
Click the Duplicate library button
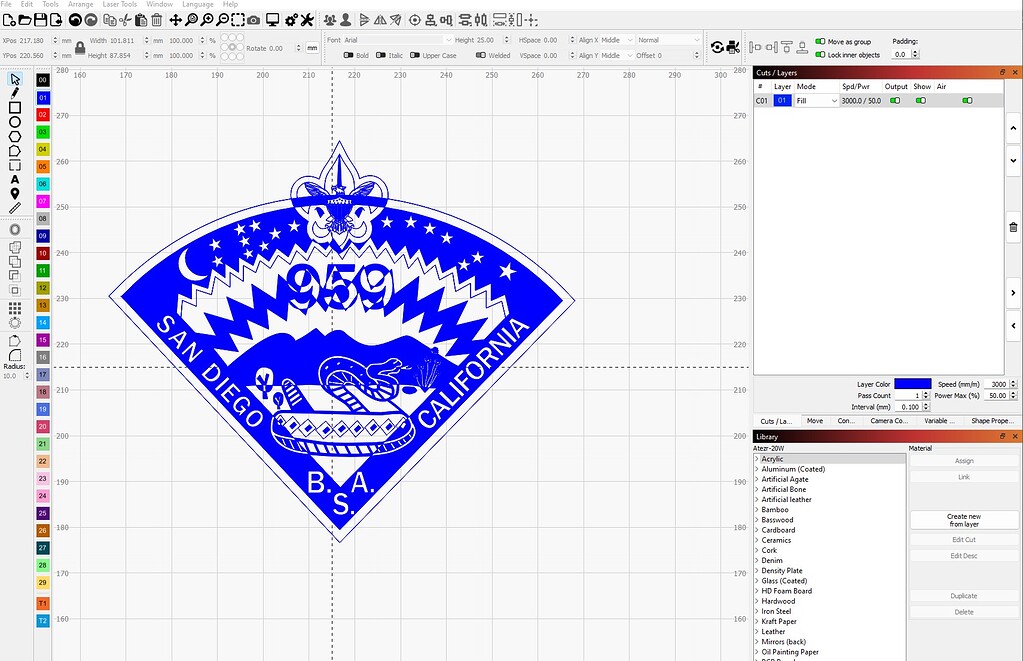click(x=963, y=595)
